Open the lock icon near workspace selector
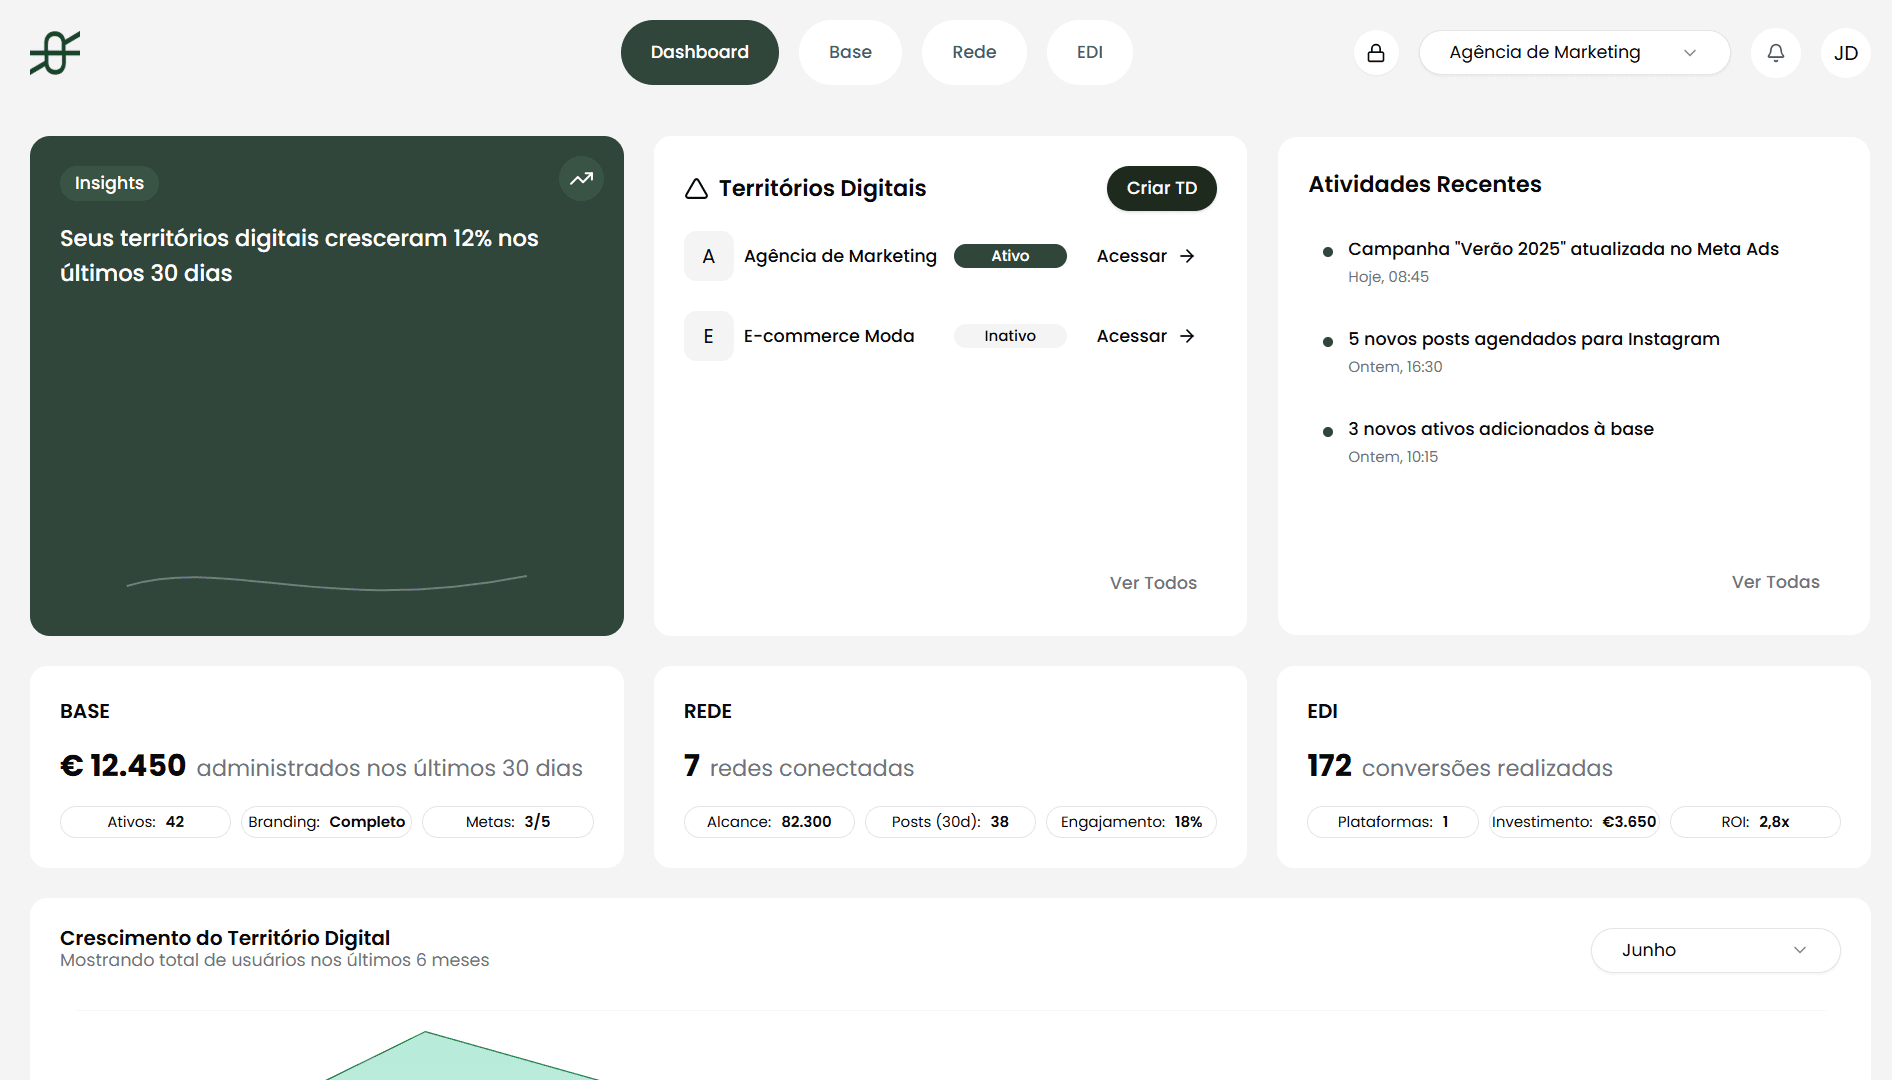The image size is (1892, 1080). (x=1376, y=52)
